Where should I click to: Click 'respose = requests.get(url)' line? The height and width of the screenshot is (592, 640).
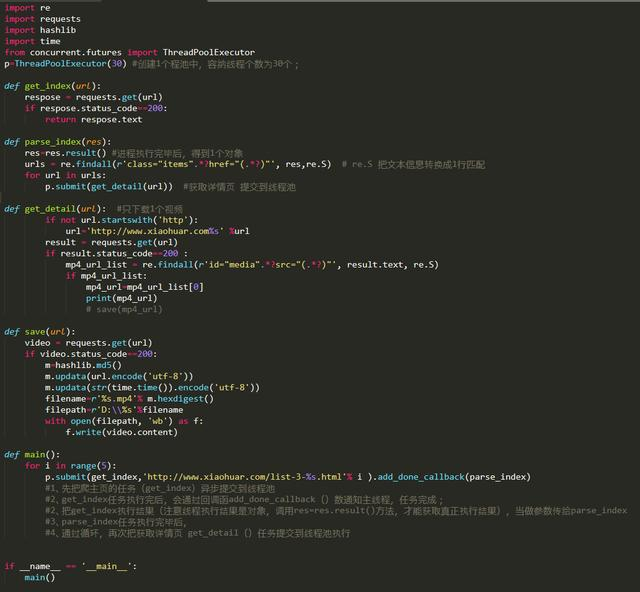click(x=93, y=97)
